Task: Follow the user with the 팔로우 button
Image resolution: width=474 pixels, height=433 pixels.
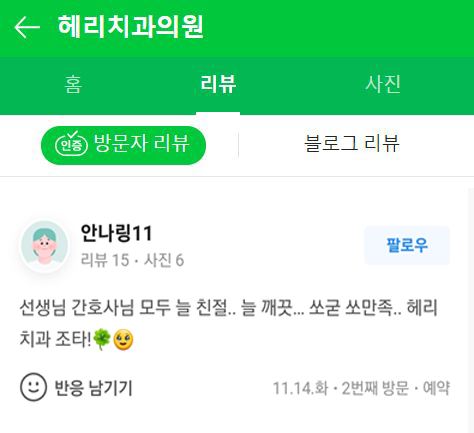Action: click(x=407, y=245)
